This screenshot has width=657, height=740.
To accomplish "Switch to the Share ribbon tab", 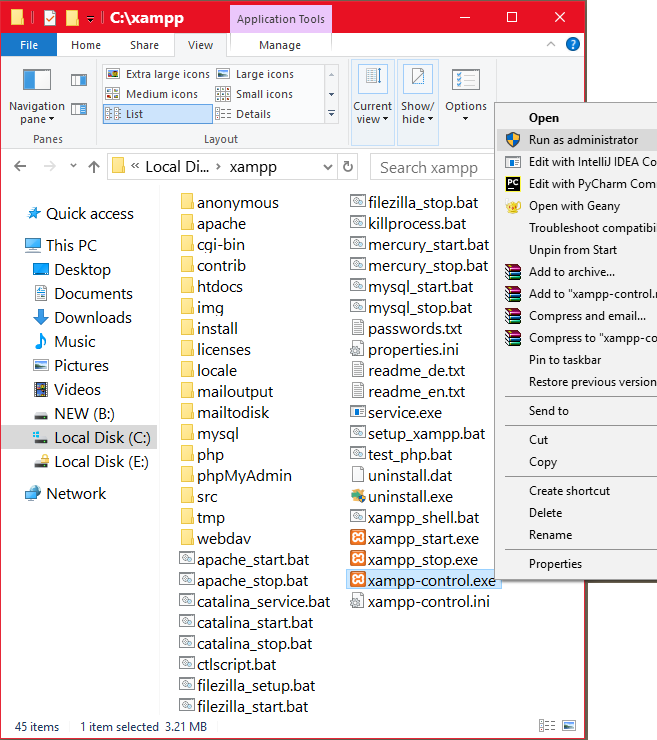I will [x=144, y=45].
